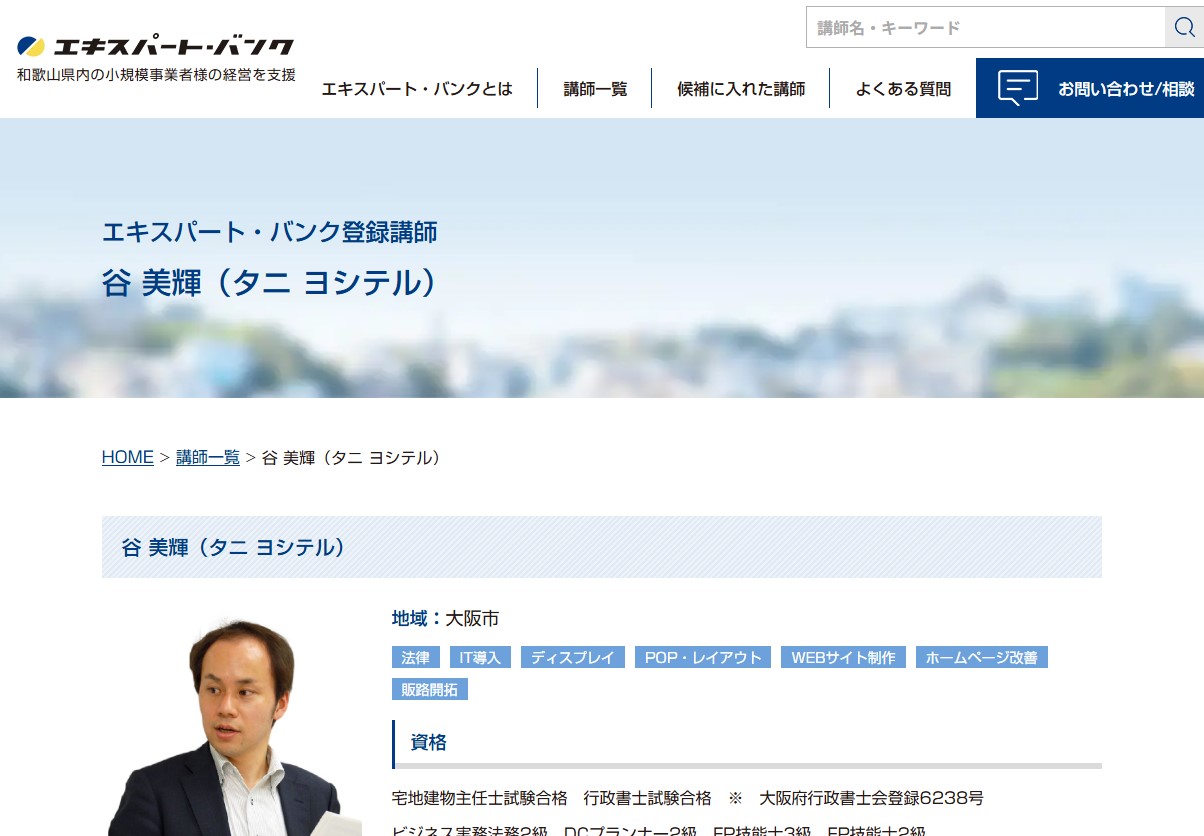This screenshot has width=1204, height=836.
Task: Click the 宅地建物主任士試験合格 qualification text
Action: (480, 798)
